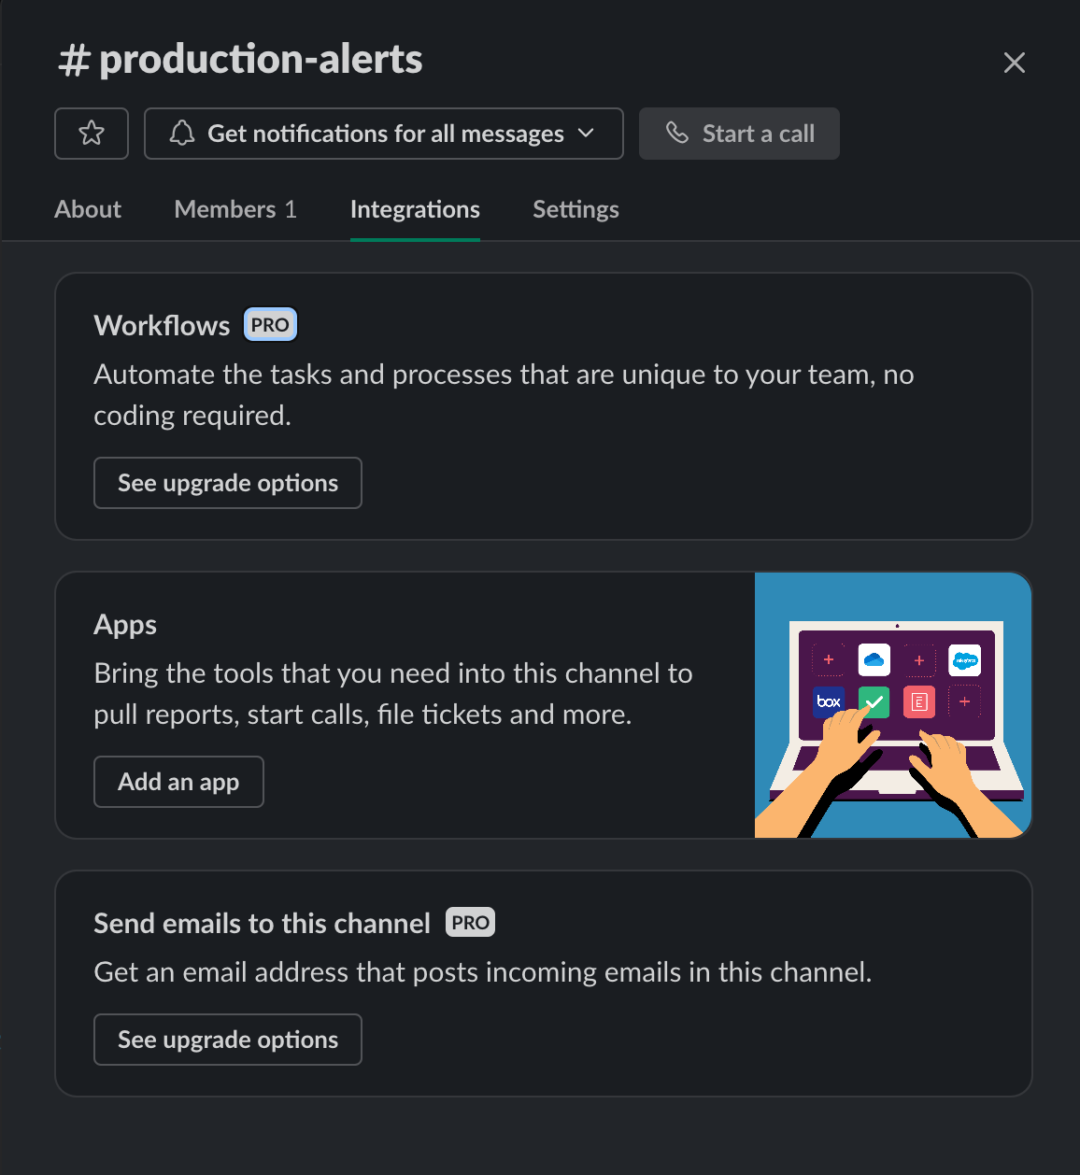Image resolution: width=1080 pixels, height=1175 pixels.
Task: Click the Salesforce cloud icon in the illustration
Action: click(x=965, y=659)
